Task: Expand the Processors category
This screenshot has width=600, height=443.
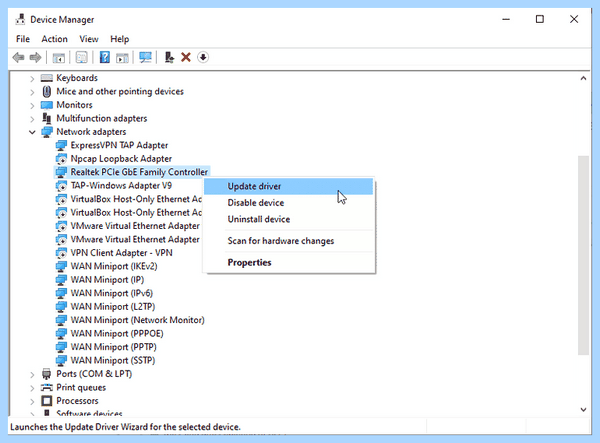Action: pos(32,402)
